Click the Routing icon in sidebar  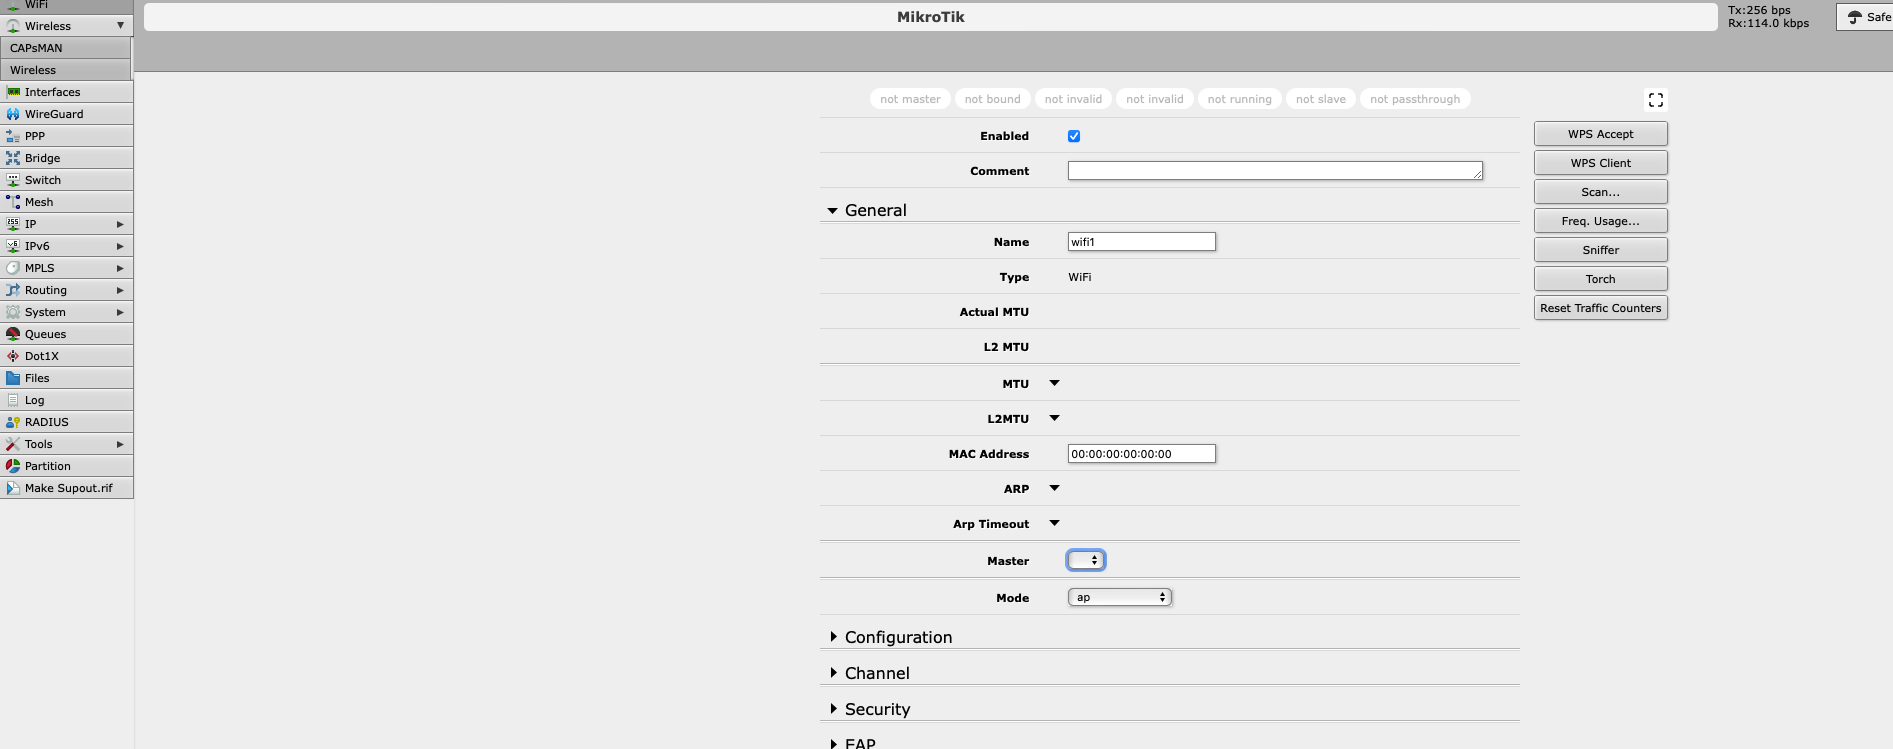click(x=13, y=290)
